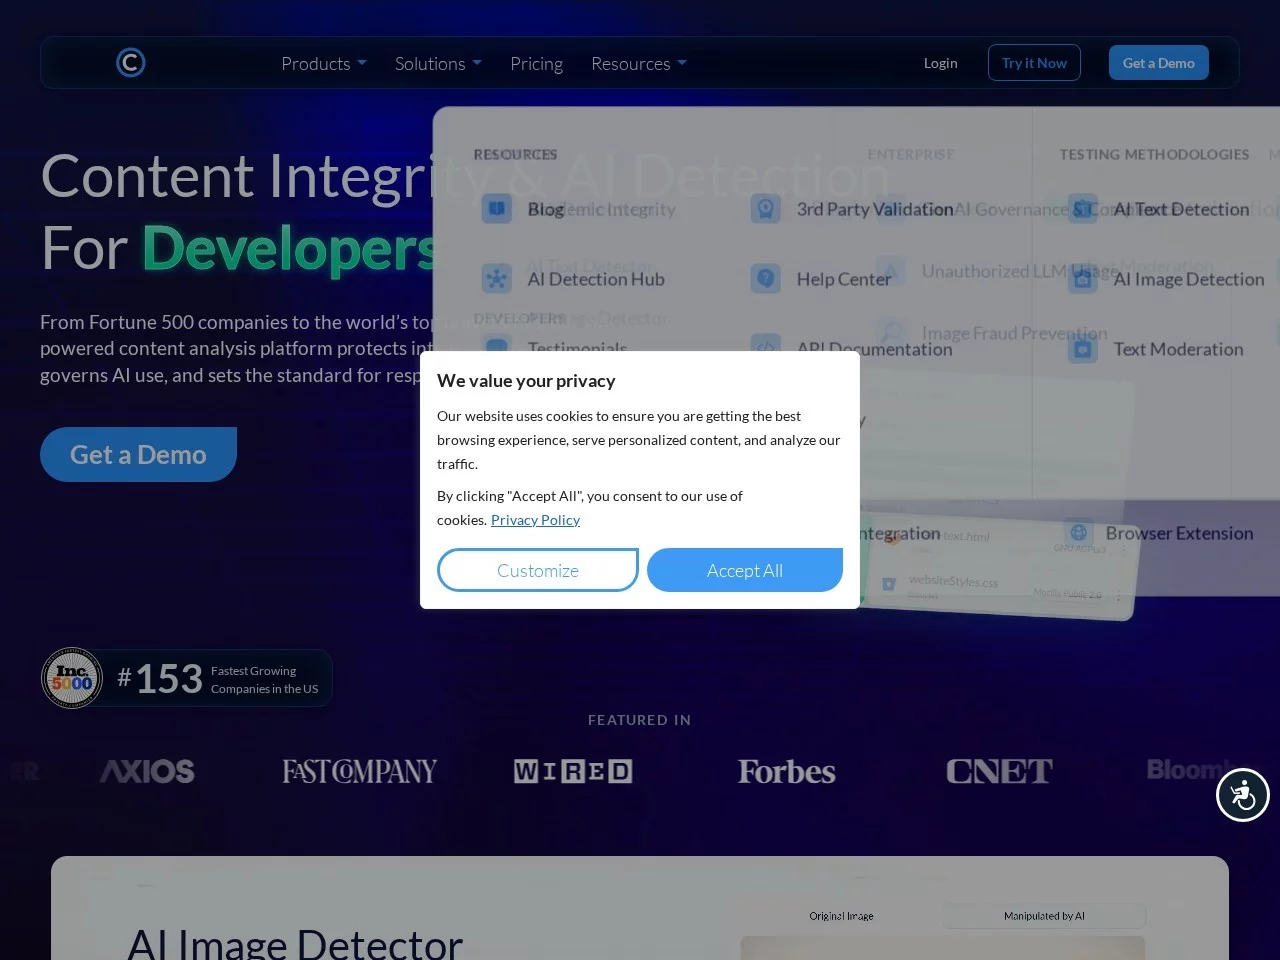Expand the Resources dropdown menu
The height and width of the screenshot is (960, 1280).
point(638,63)
